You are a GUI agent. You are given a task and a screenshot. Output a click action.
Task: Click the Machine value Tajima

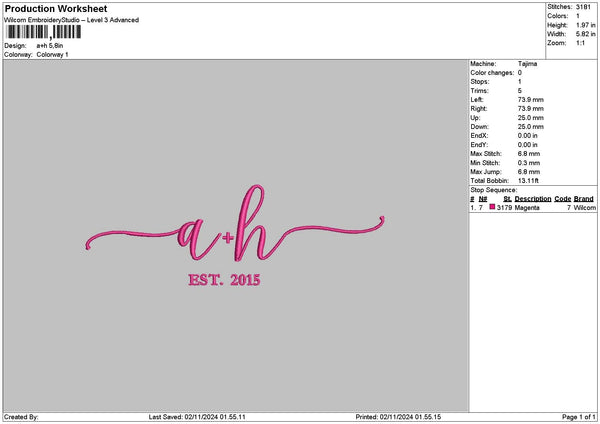pos(527,64)
